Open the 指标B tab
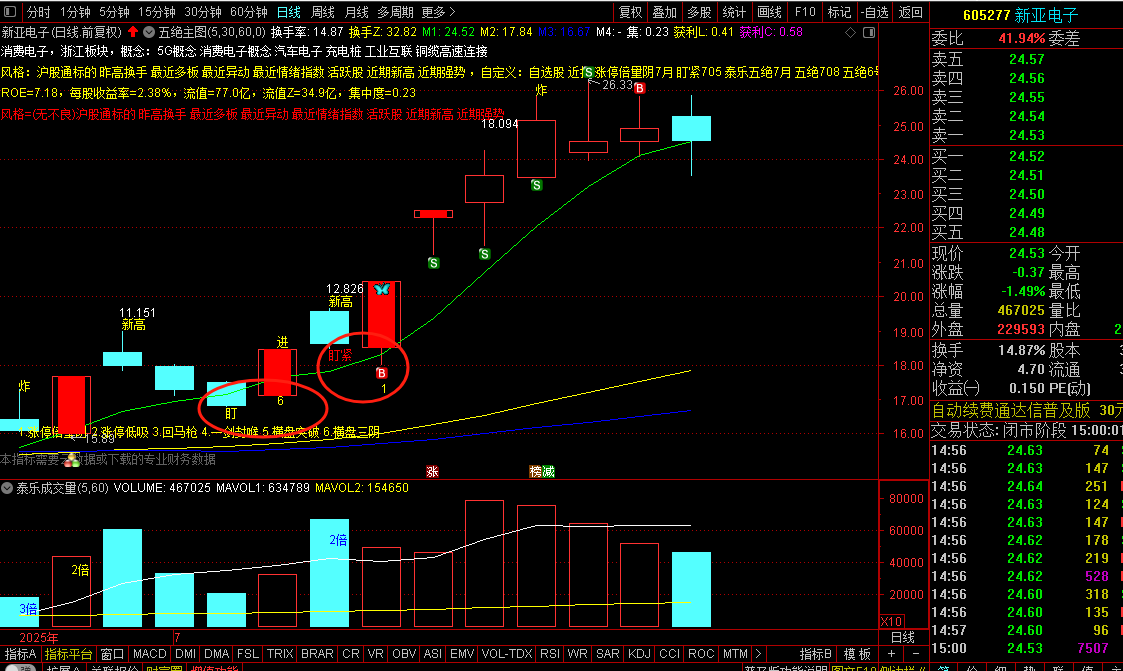Viewport: 1123px width, 671px height. 816,654
